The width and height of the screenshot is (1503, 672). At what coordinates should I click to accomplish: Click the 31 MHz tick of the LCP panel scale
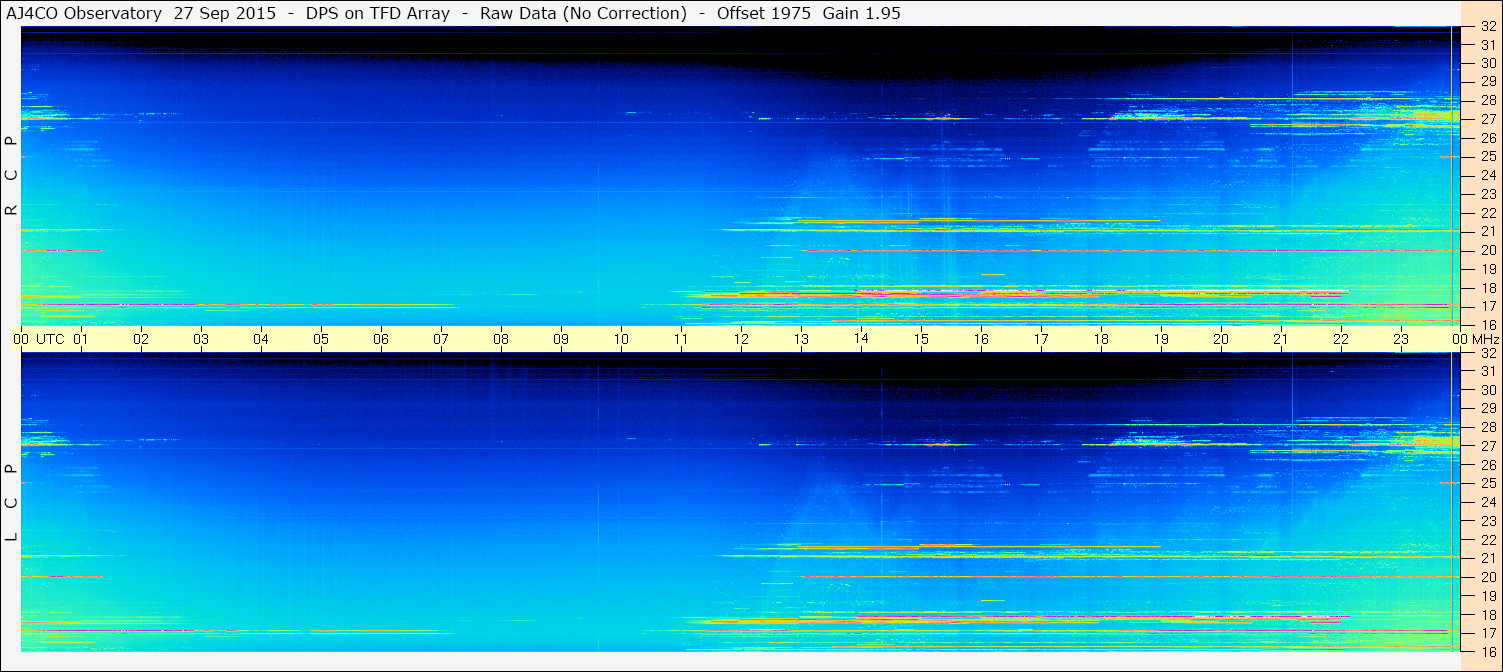coord(1488,371)
